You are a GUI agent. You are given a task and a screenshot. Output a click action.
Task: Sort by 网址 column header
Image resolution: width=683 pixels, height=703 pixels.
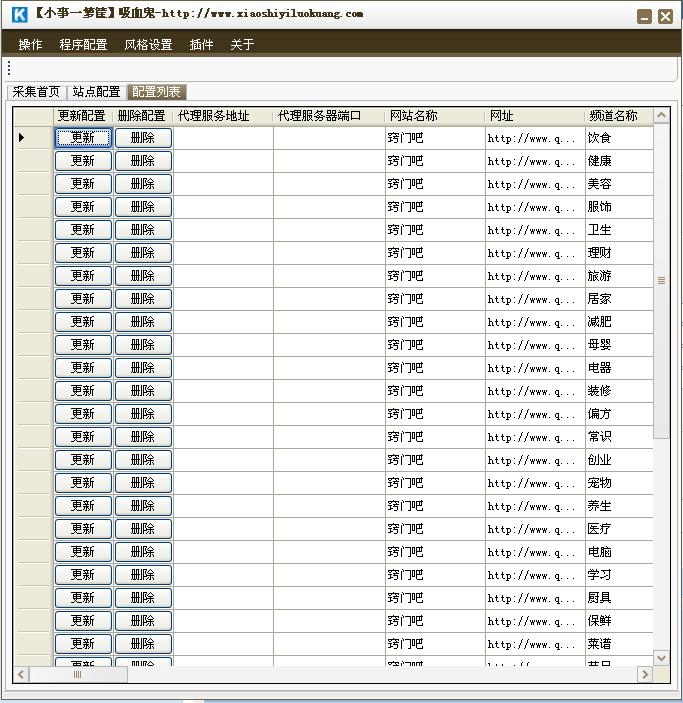(535, 116)
